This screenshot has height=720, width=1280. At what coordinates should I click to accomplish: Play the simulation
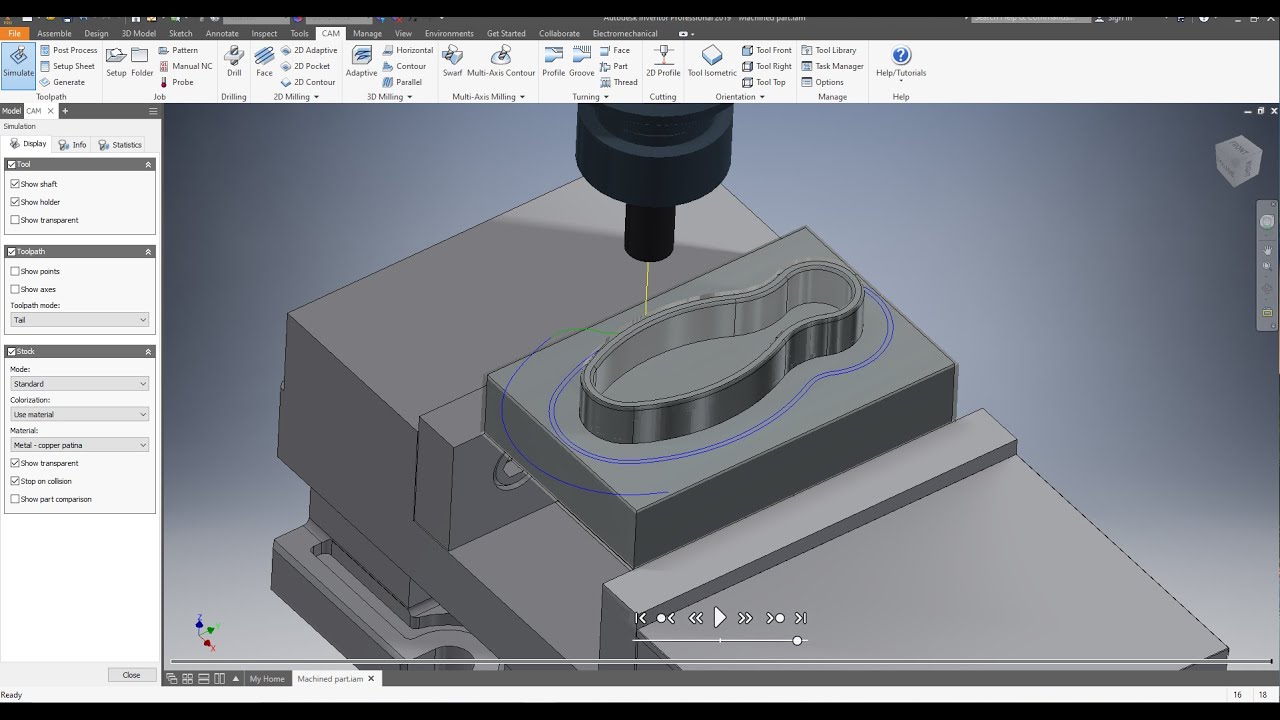click(719, 618)
